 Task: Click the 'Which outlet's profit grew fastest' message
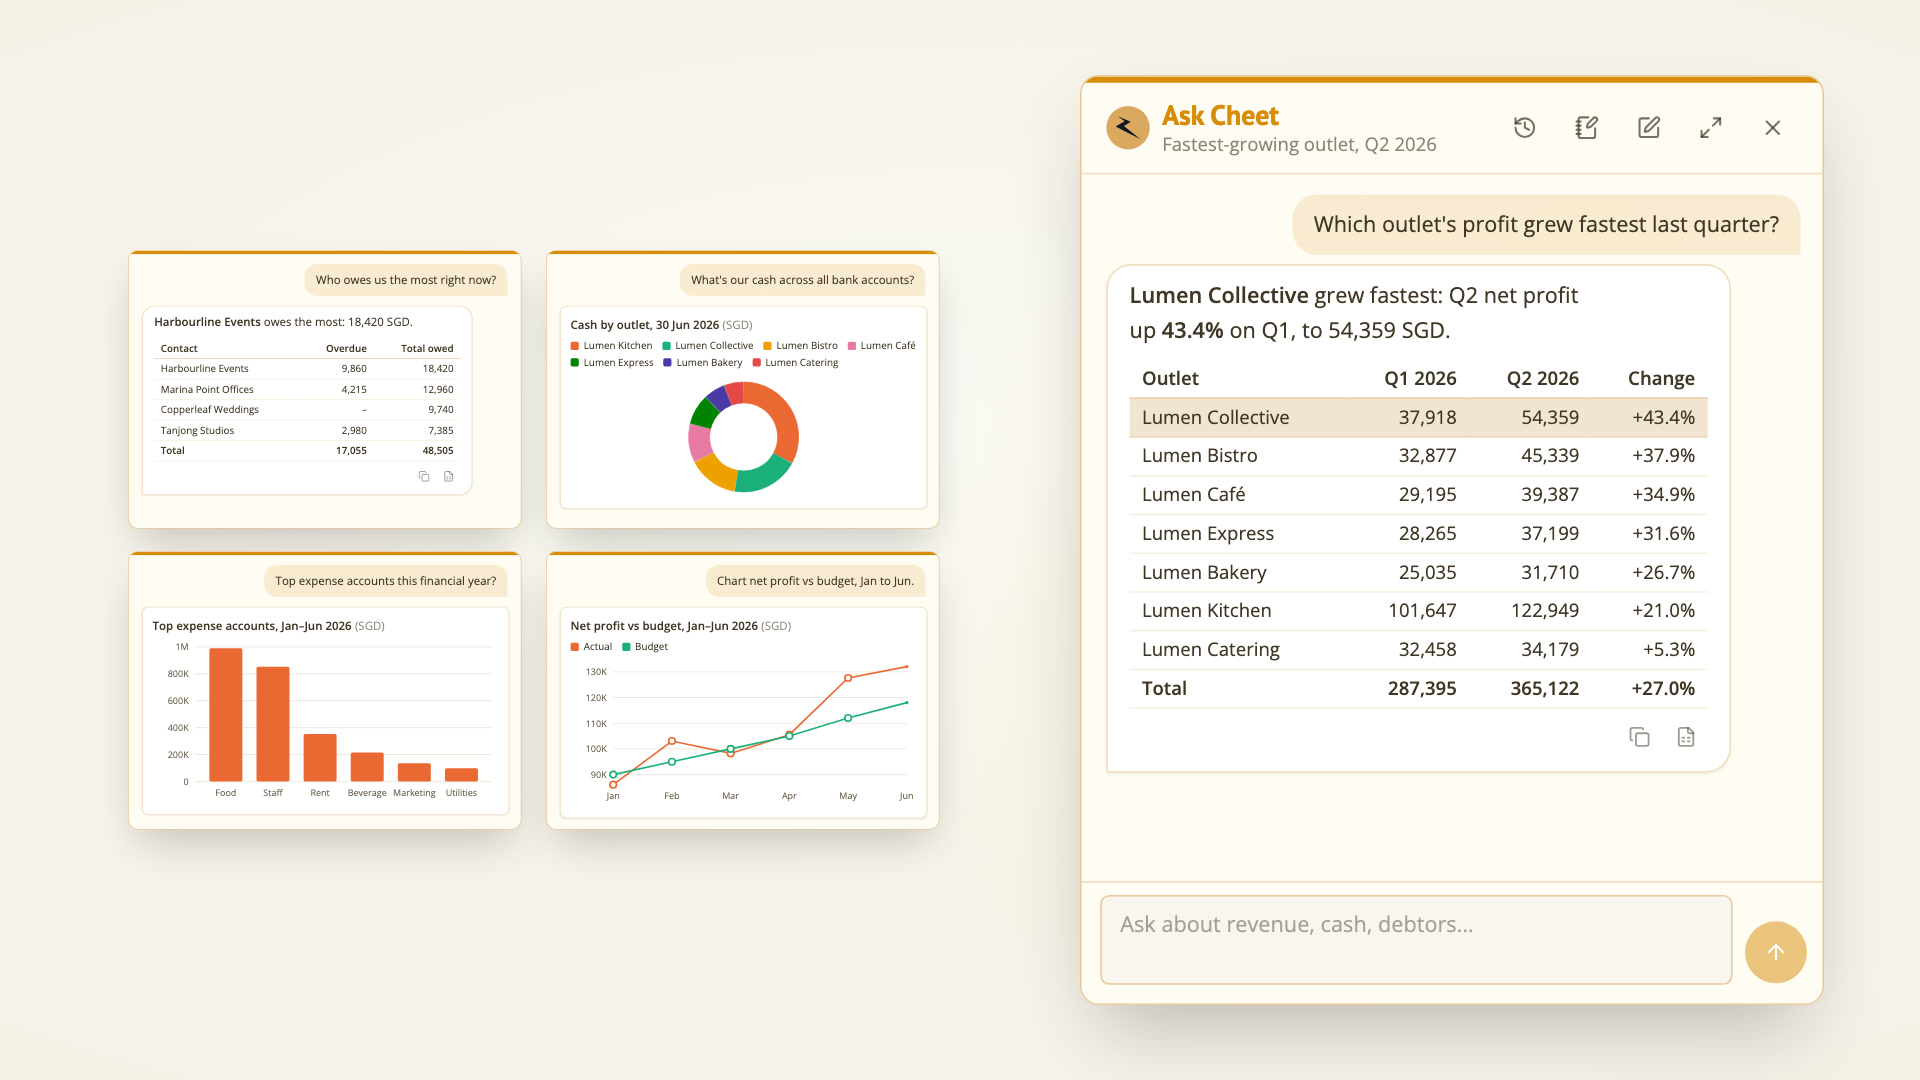coord(1546,224)
